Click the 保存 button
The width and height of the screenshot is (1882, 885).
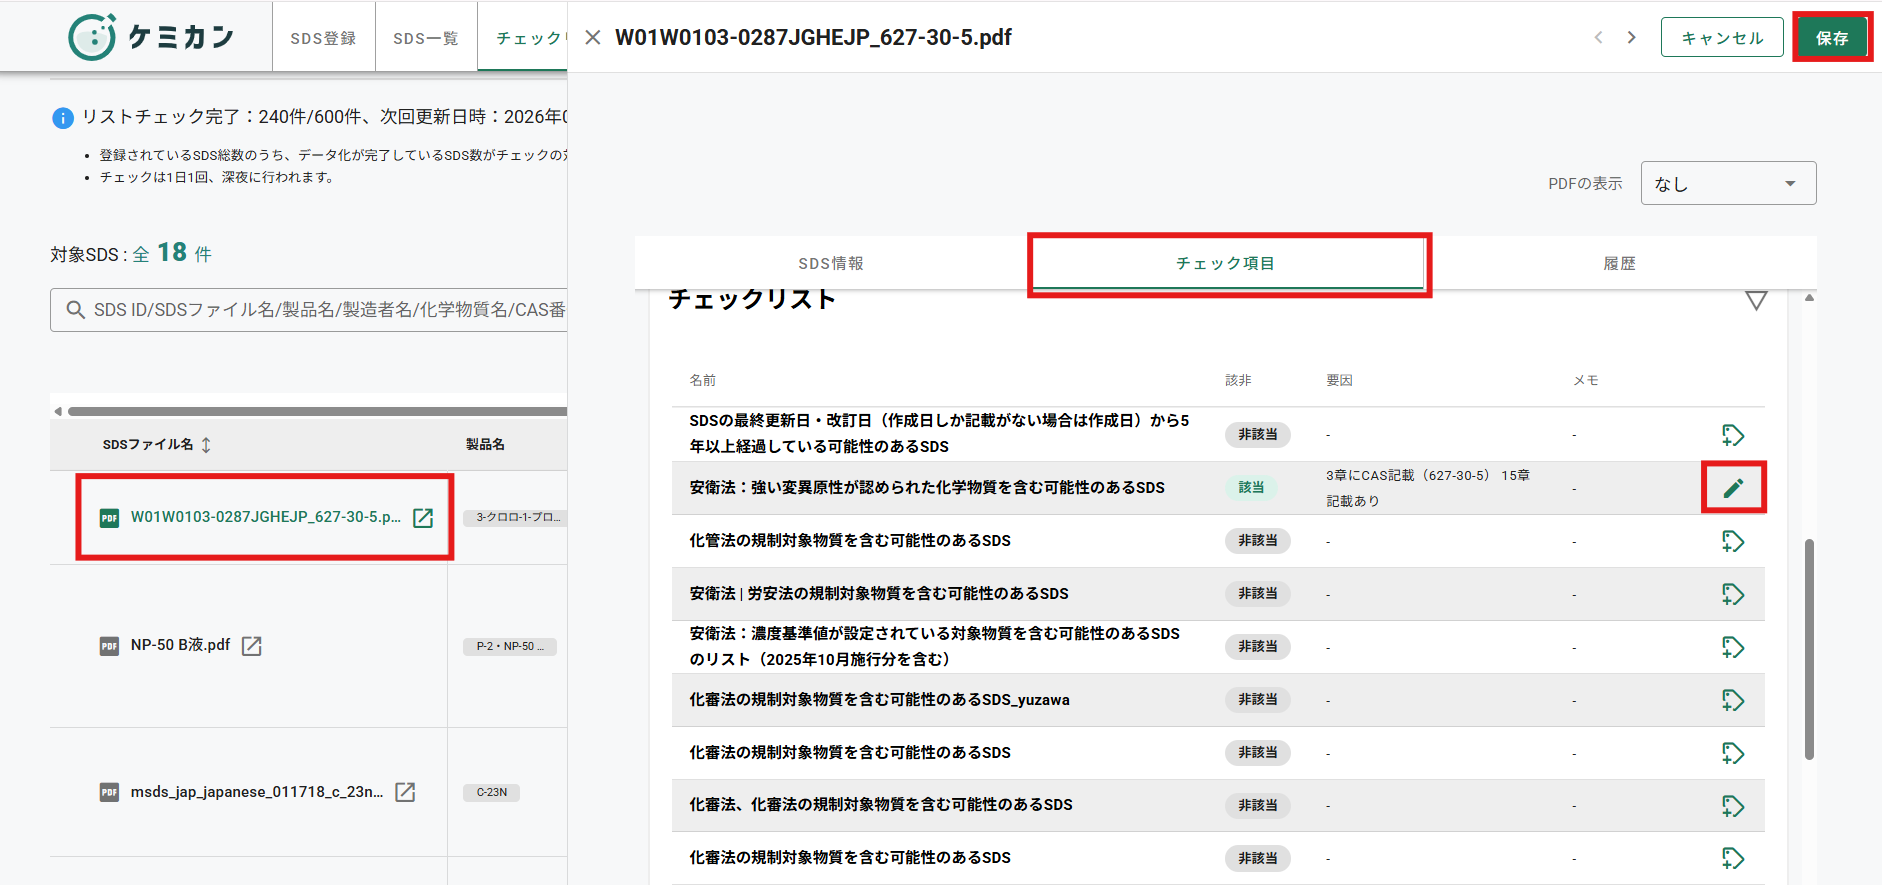(1832, 38)
